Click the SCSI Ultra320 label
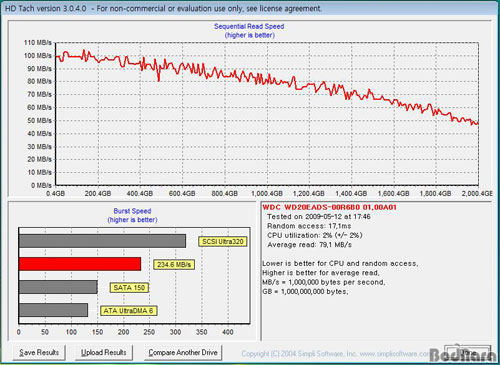This screenshot has height=365, width=500. [223, 241]
